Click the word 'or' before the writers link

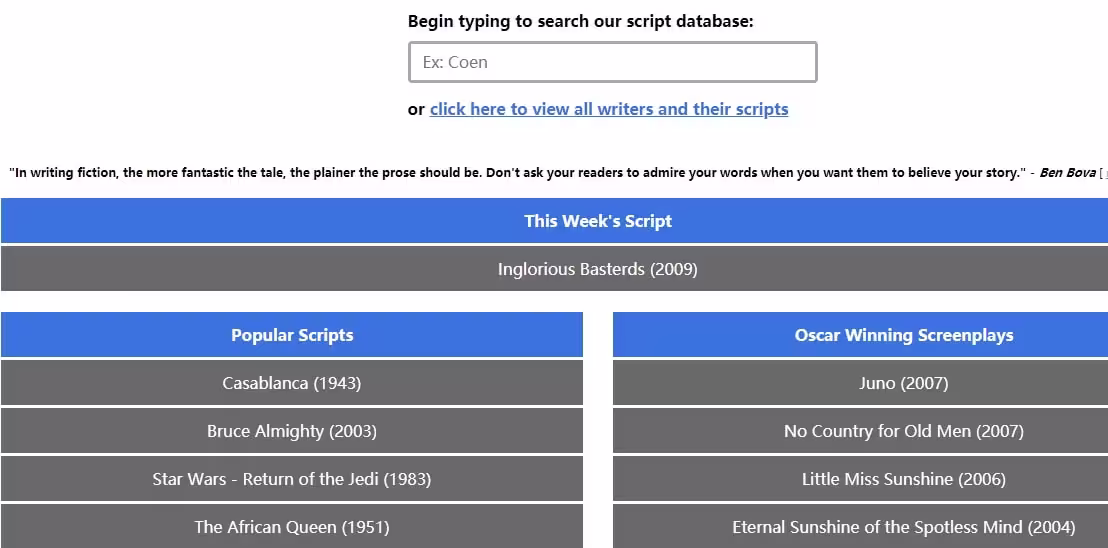point(416,109)
